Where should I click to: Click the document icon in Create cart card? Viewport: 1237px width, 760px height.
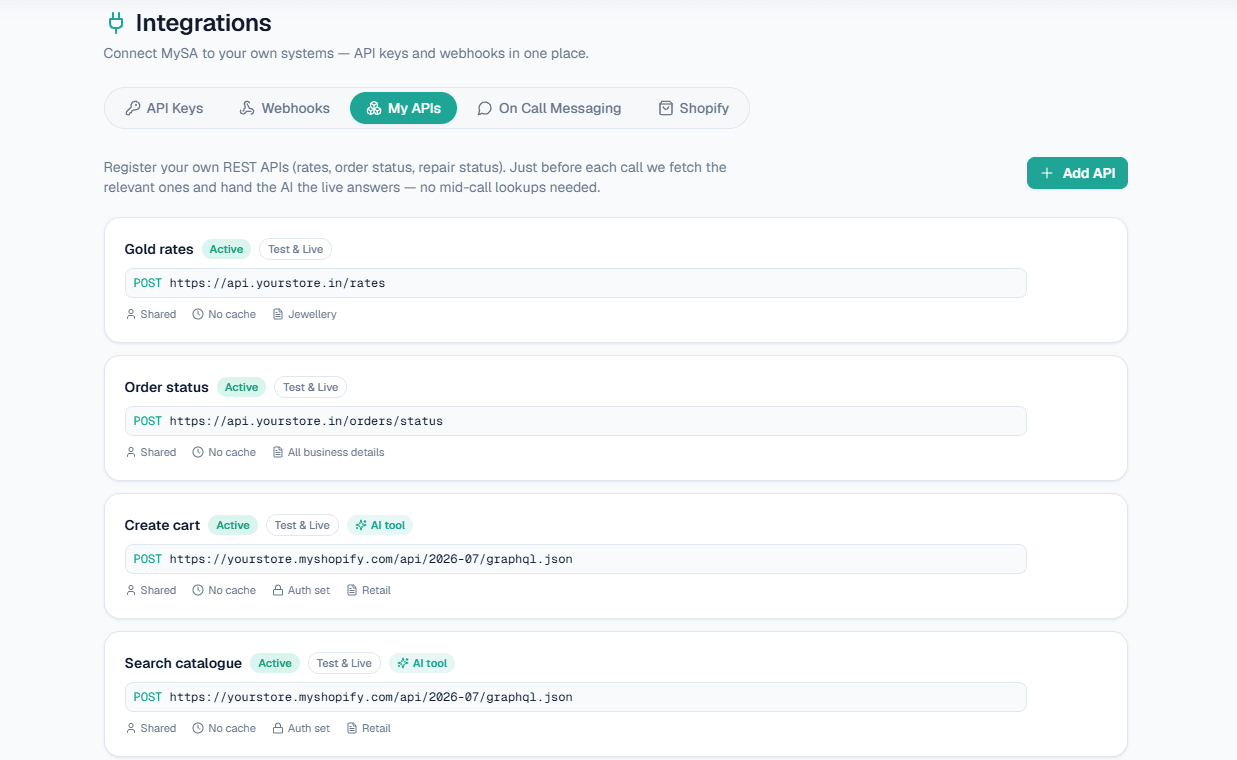click(352, 590)
